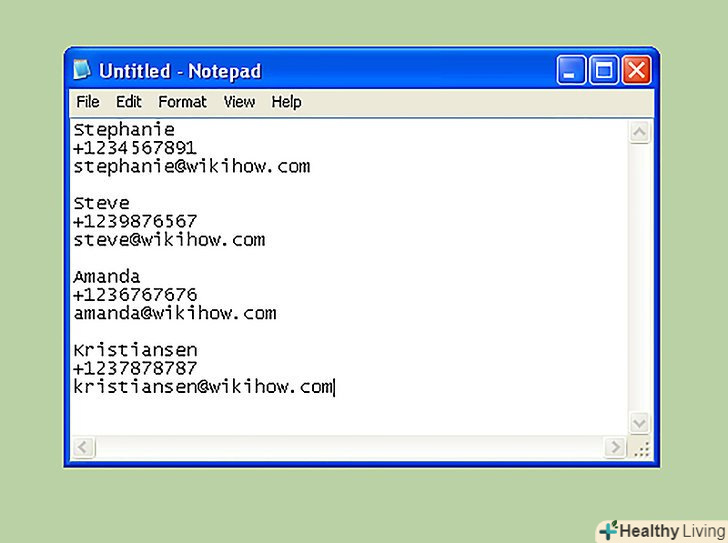The width and height of the screenshot is (728, 543).
Task: Click the horizontal scrollbar left arrow
Action: (84, 447)
